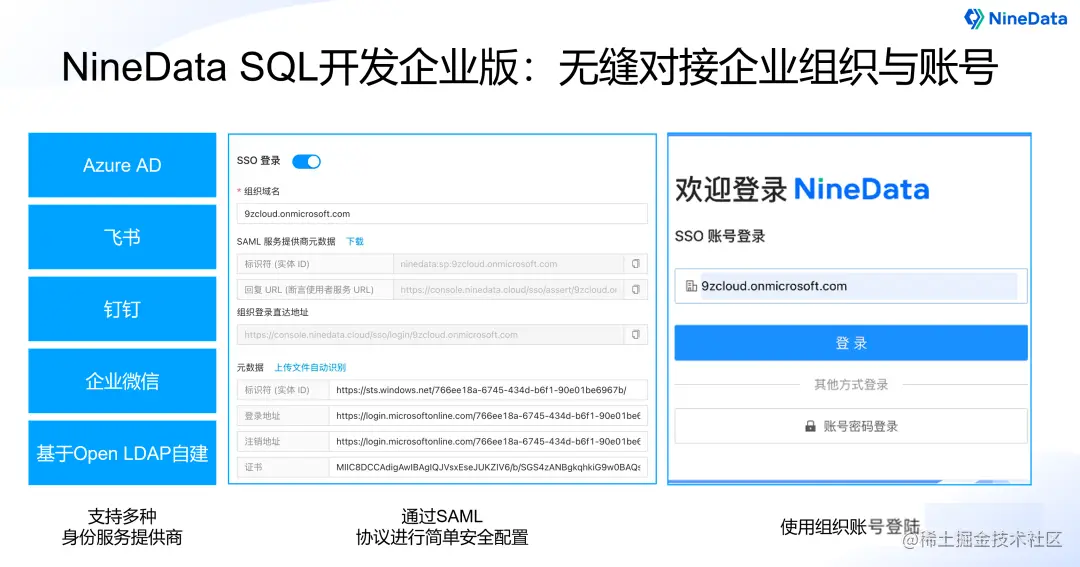Click the building icon in SSO field
The width and height of the screenshot is (1080, 567).
coord(691,286)
